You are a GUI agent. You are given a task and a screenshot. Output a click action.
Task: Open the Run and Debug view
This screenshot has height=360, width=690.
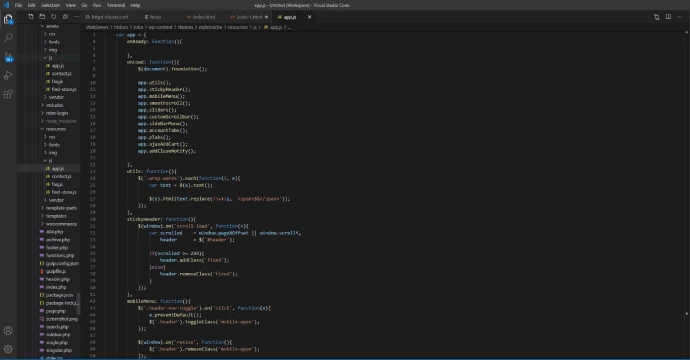pos(8,75)
